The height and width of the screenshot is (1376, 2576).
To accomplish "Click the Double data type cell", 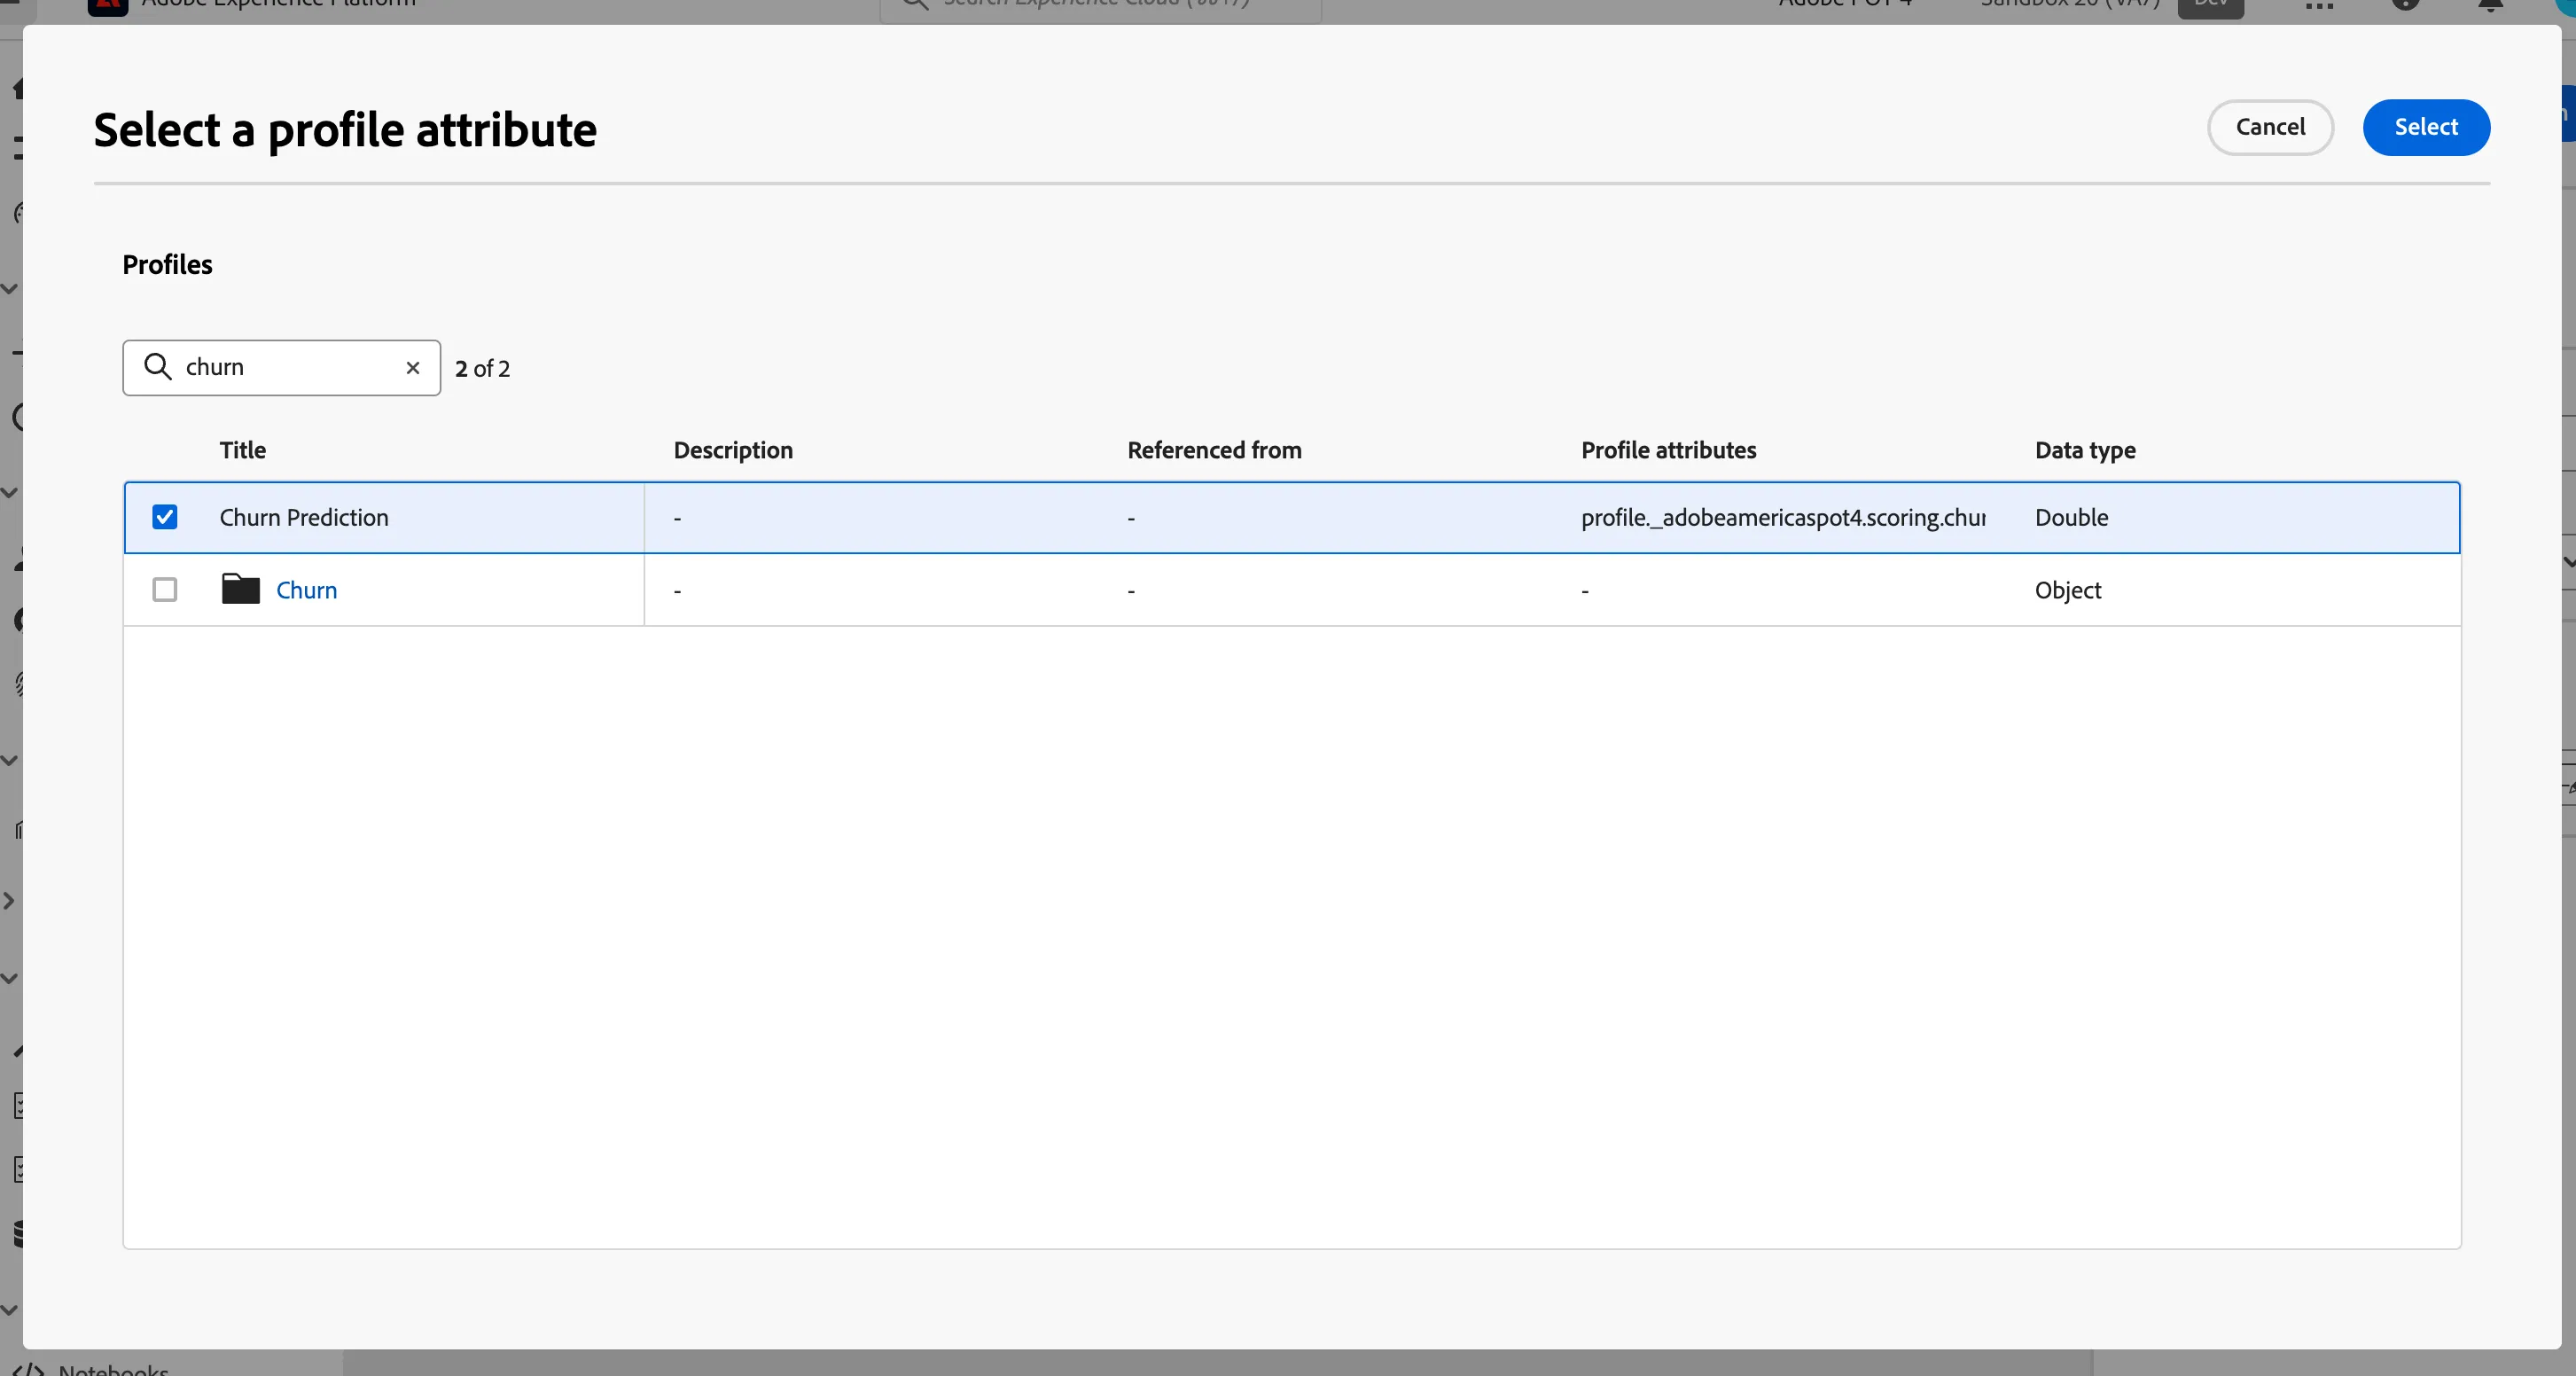I will 2071,517.
